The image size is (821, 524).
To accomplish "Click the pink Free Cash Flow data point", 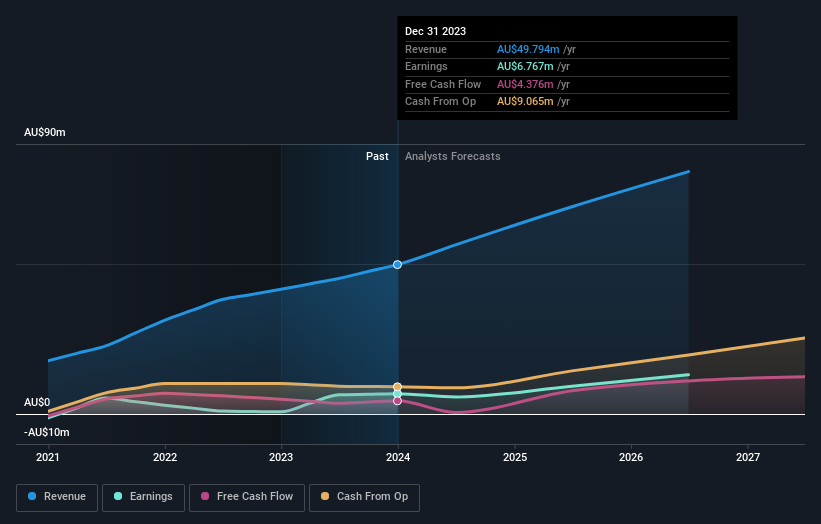I will [397, 401].
